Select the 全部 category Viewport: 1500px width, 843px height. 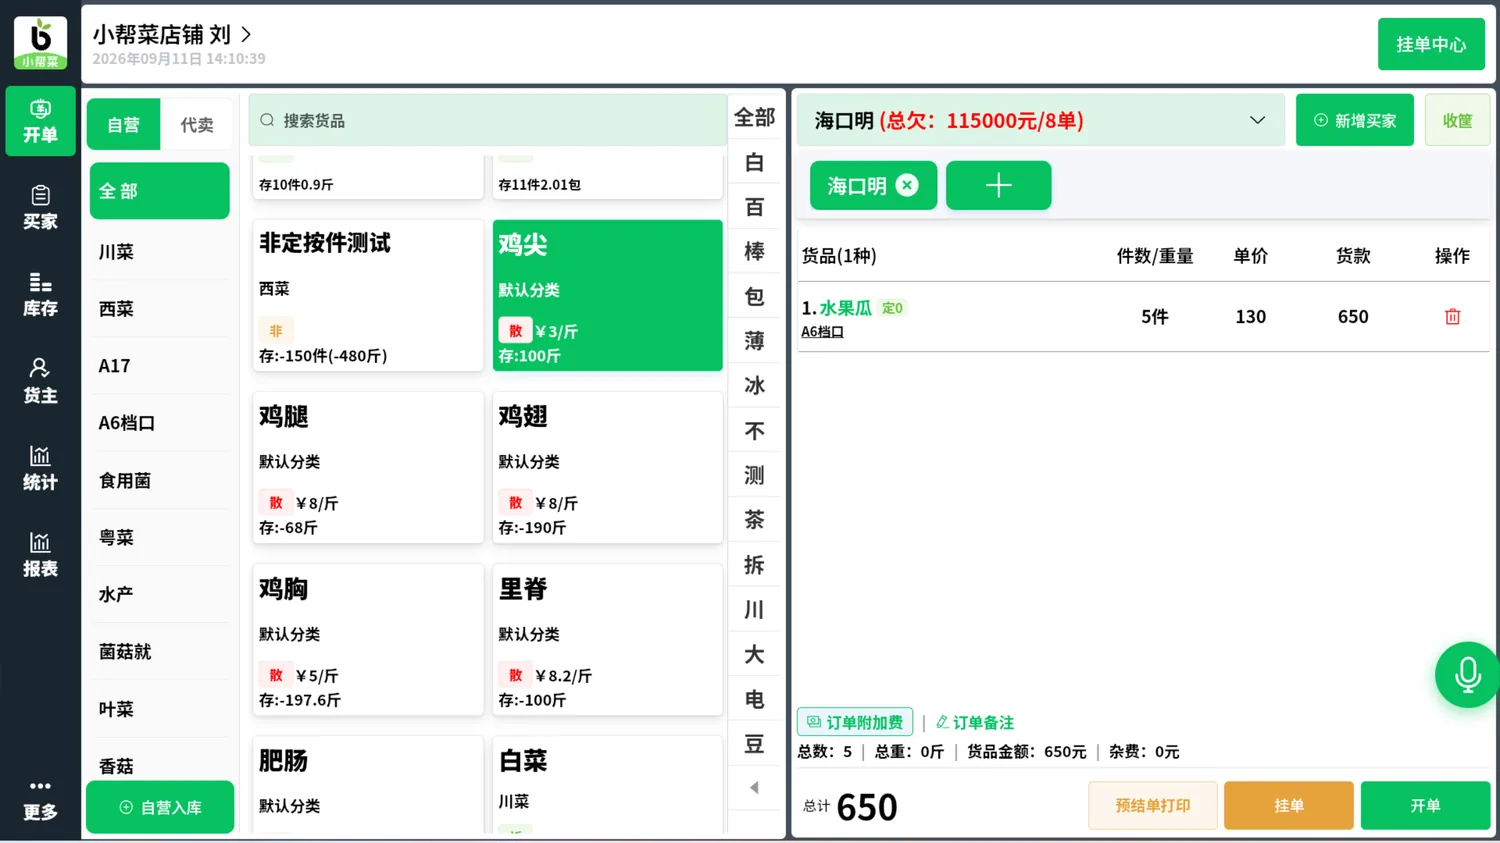click(159, 191)
